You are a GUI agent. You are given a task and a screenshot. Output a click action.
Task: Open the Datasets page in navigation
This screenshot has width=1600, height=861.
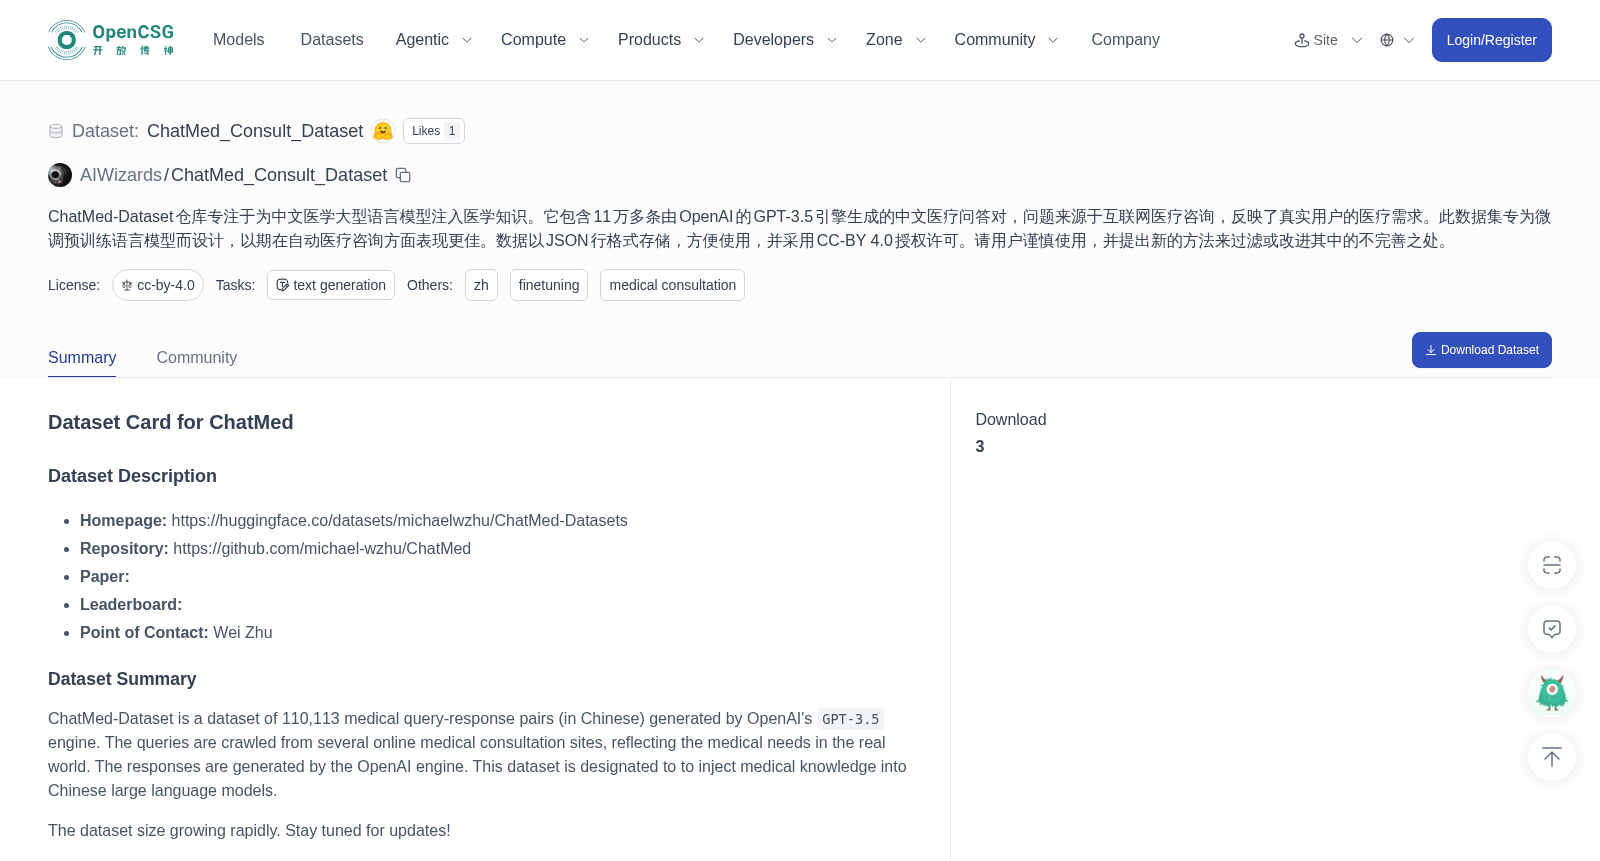click(332, 40)
